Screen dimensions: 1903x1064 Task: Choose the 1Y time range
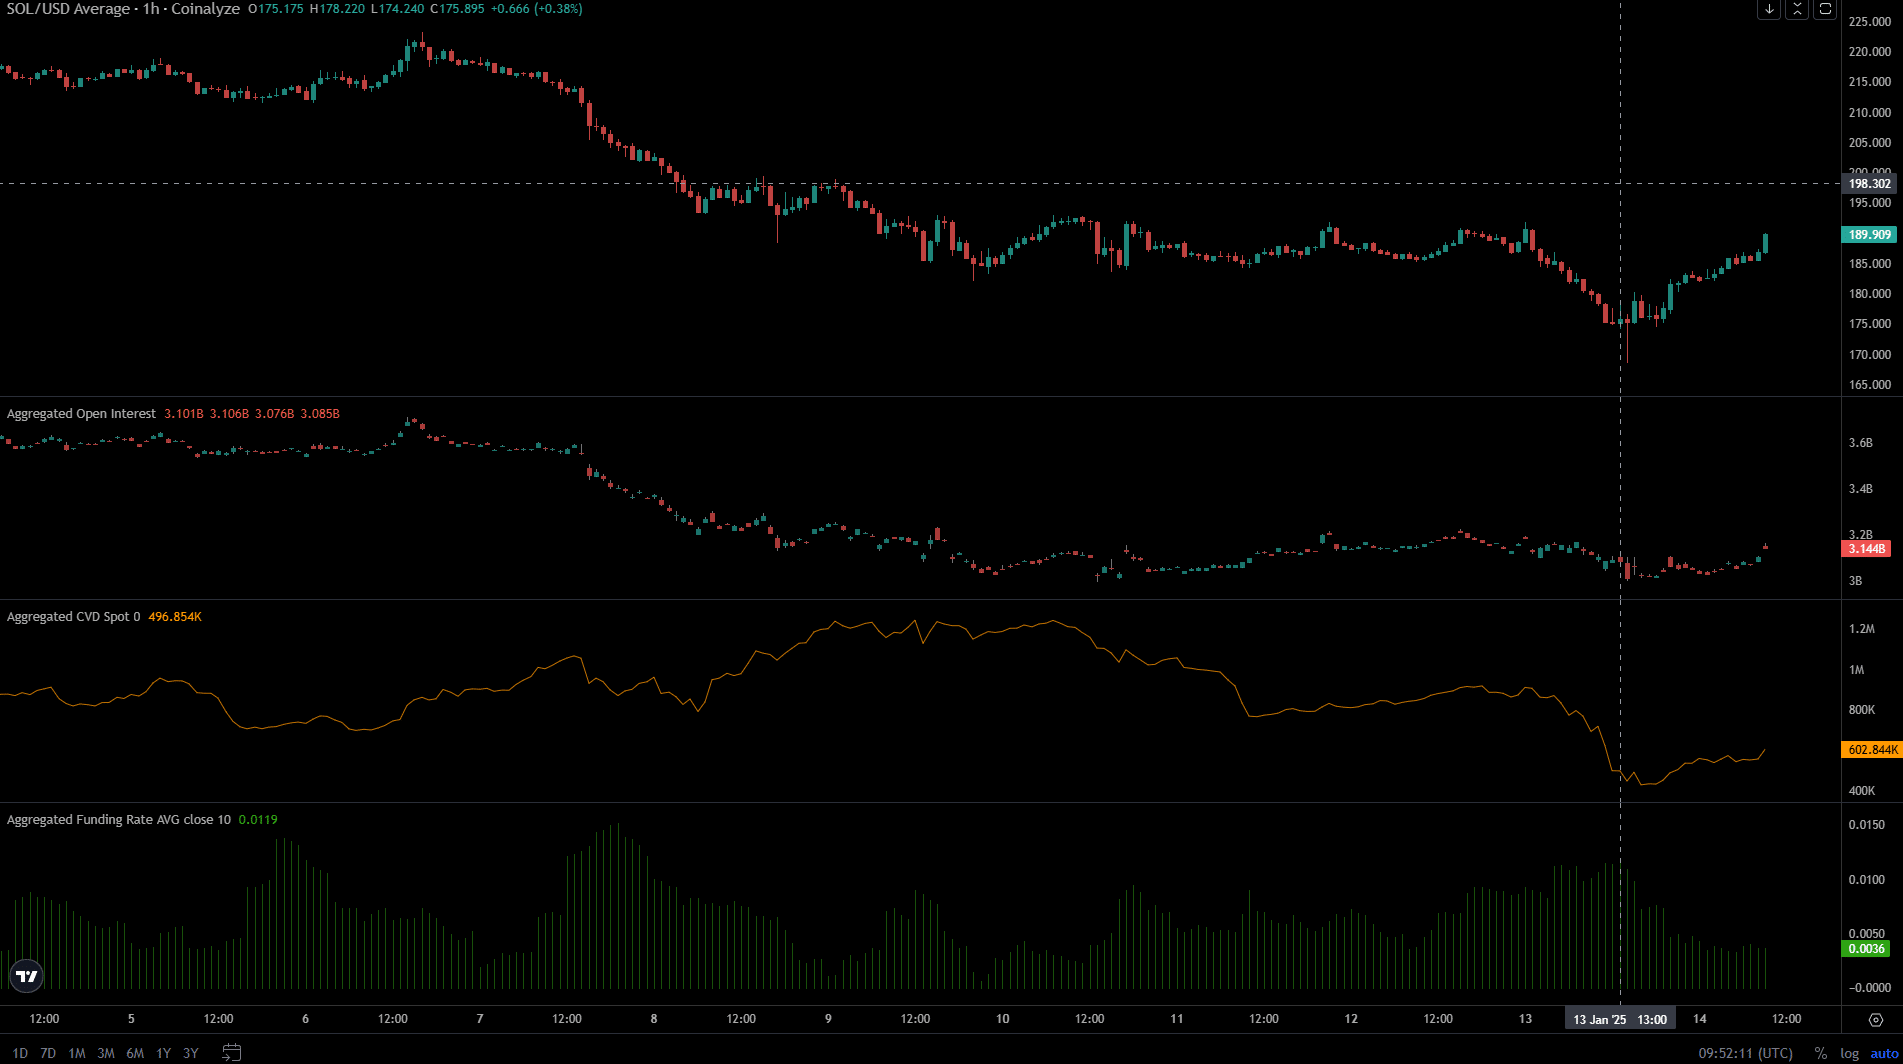tap(163, 1053)
